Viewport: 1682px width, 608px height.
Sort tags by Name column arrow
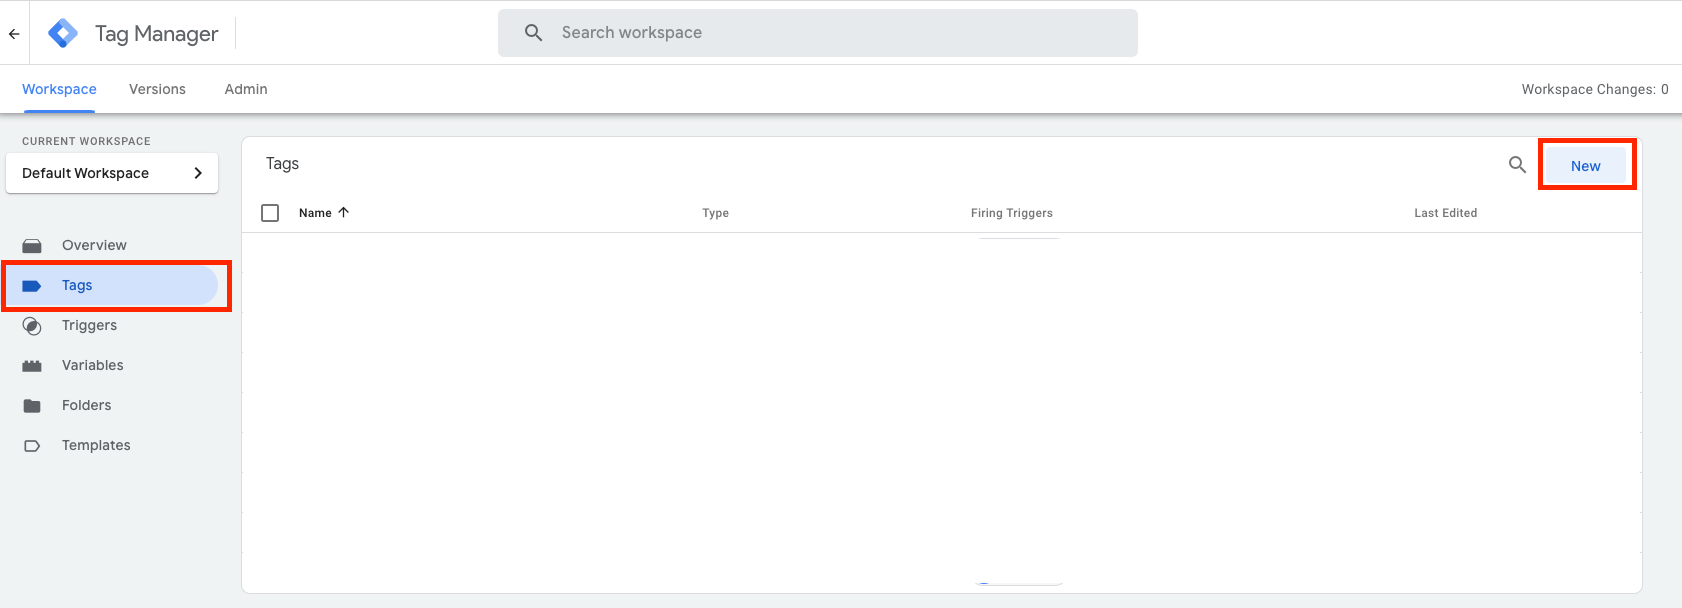pyautogui.click(x=344, y=213)
